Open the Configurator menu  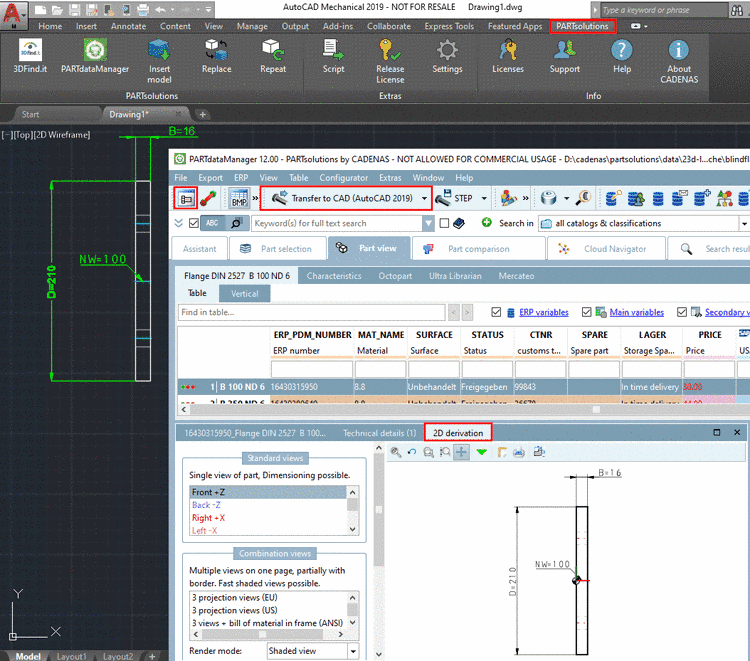pyautogui.click(x=343, y=178)
